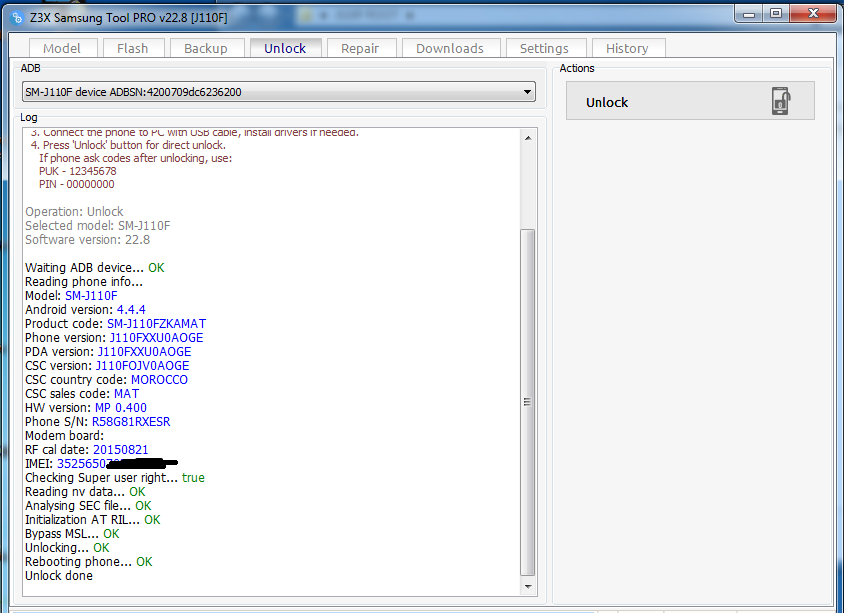Click the CSC version J110FOJV0AOGE value
The width and height of the screenshot is (844, 613).
tap(142, 365)
